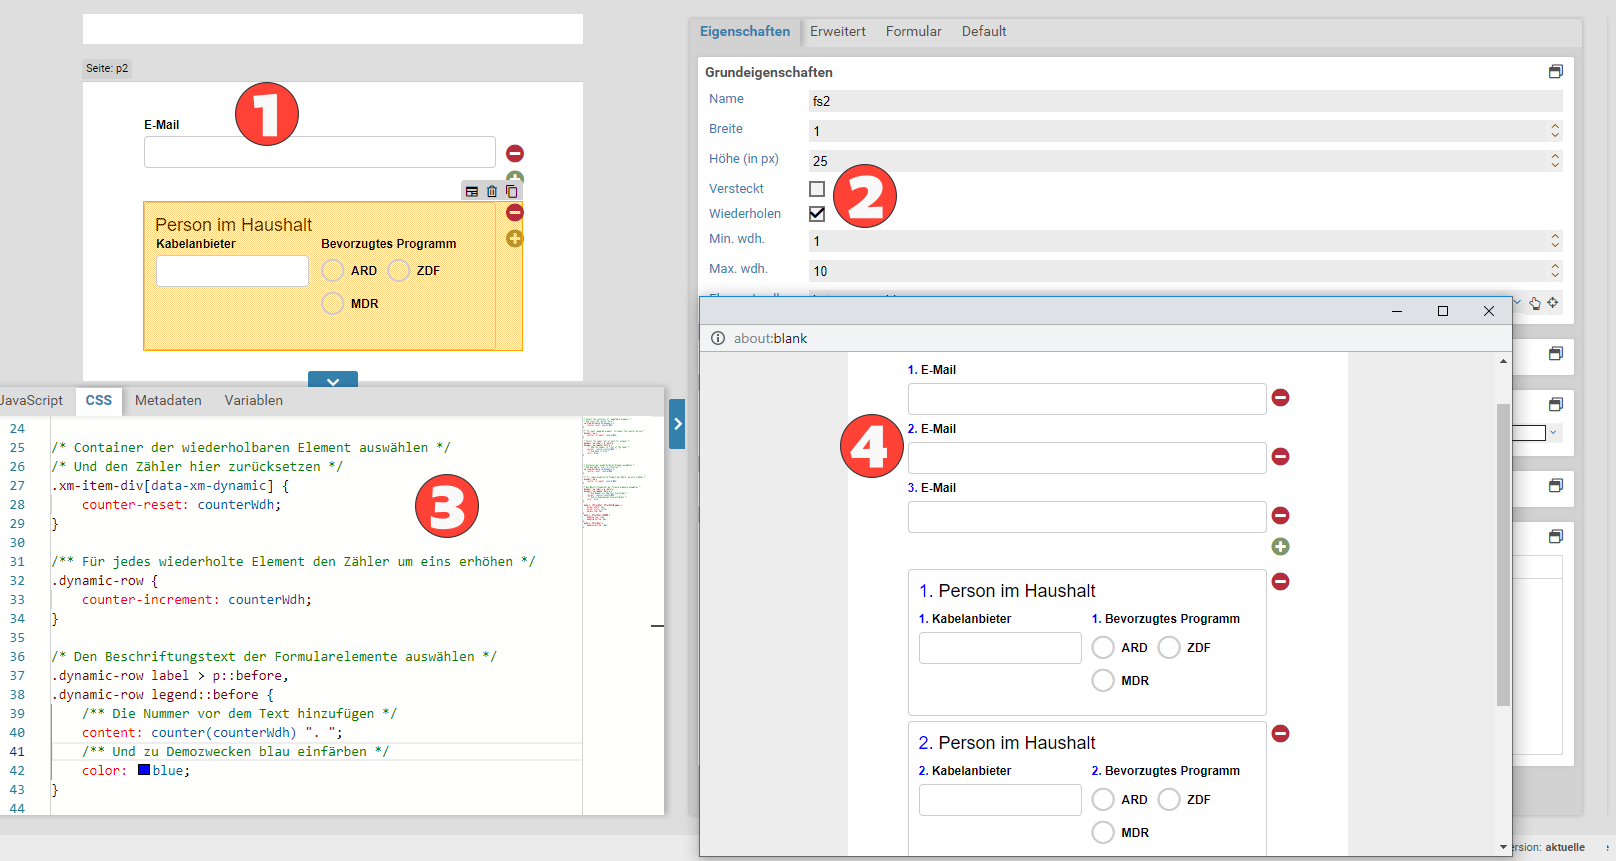Click the Seite: p2 page label
Image resolution: width=1616 pixels, height=861 pixels.
107,69
